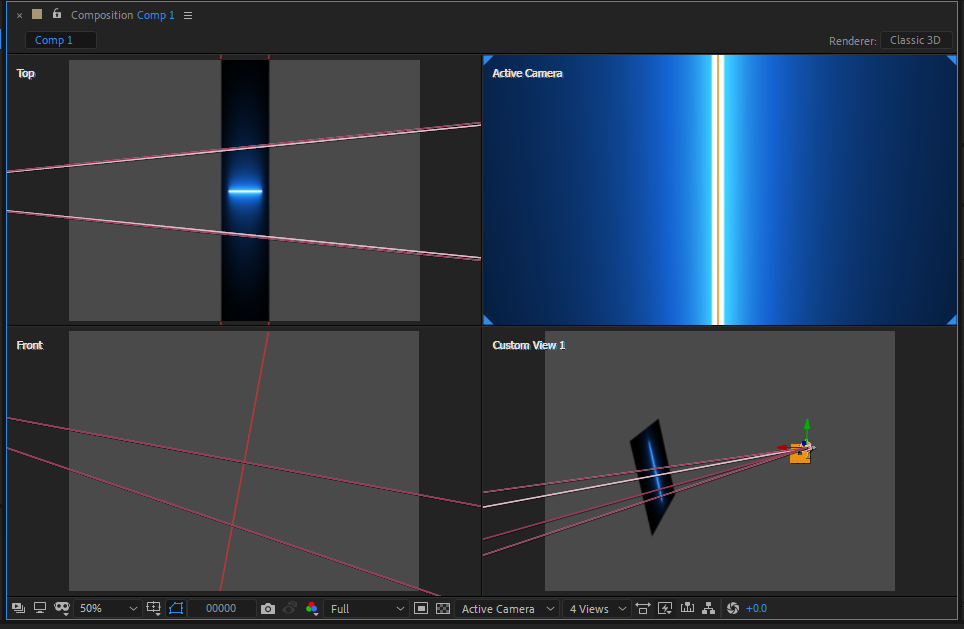Click the Classic 3D renderer button
964x629 pixels.
pos(915,40)
